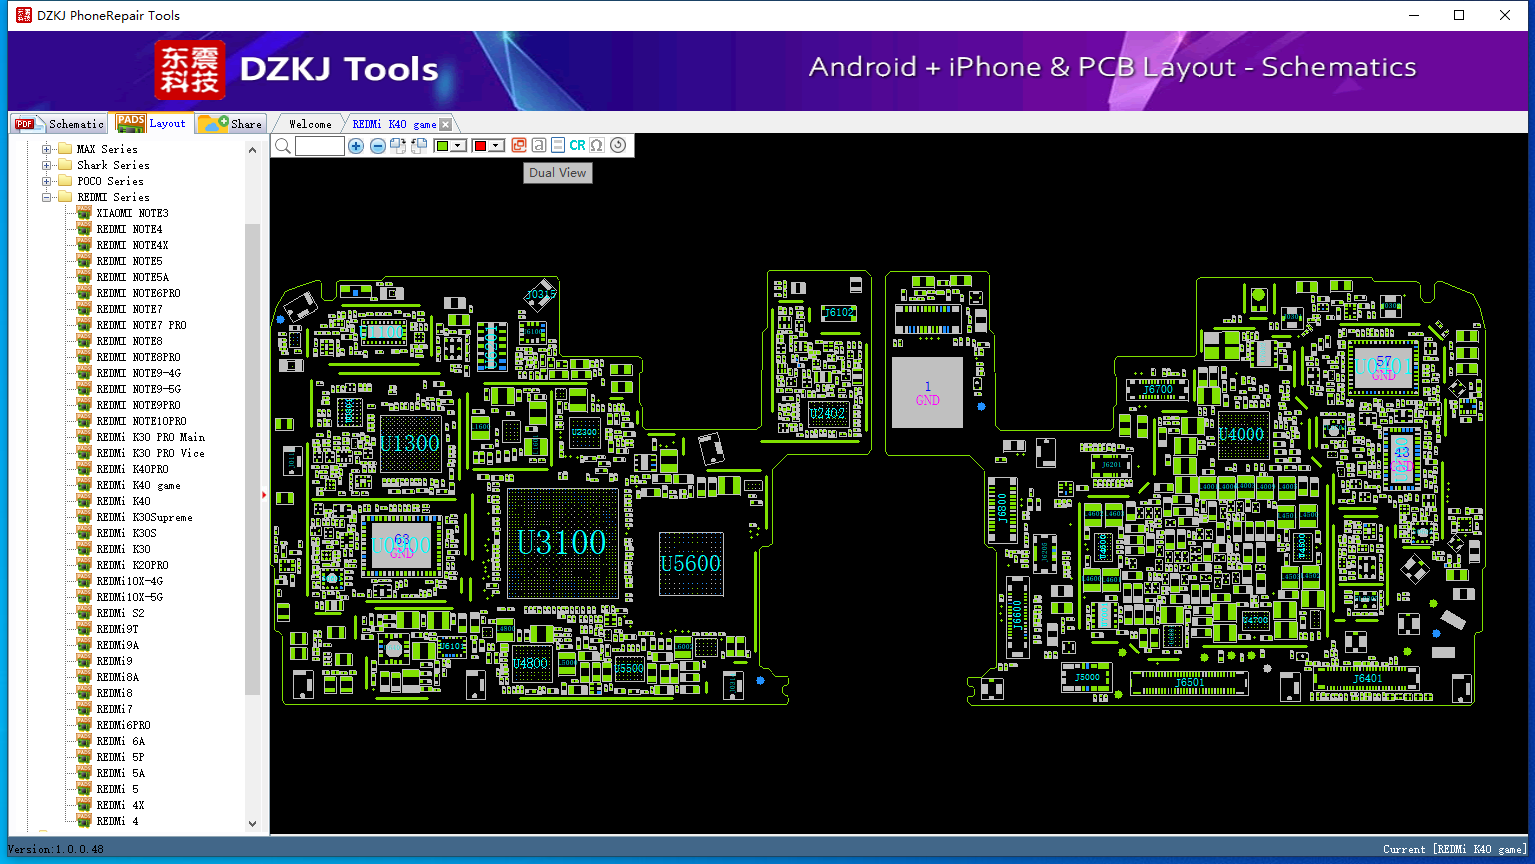
Task: Select REDMI K30 PRO Main in the tree
Action: tap(151, 437)
